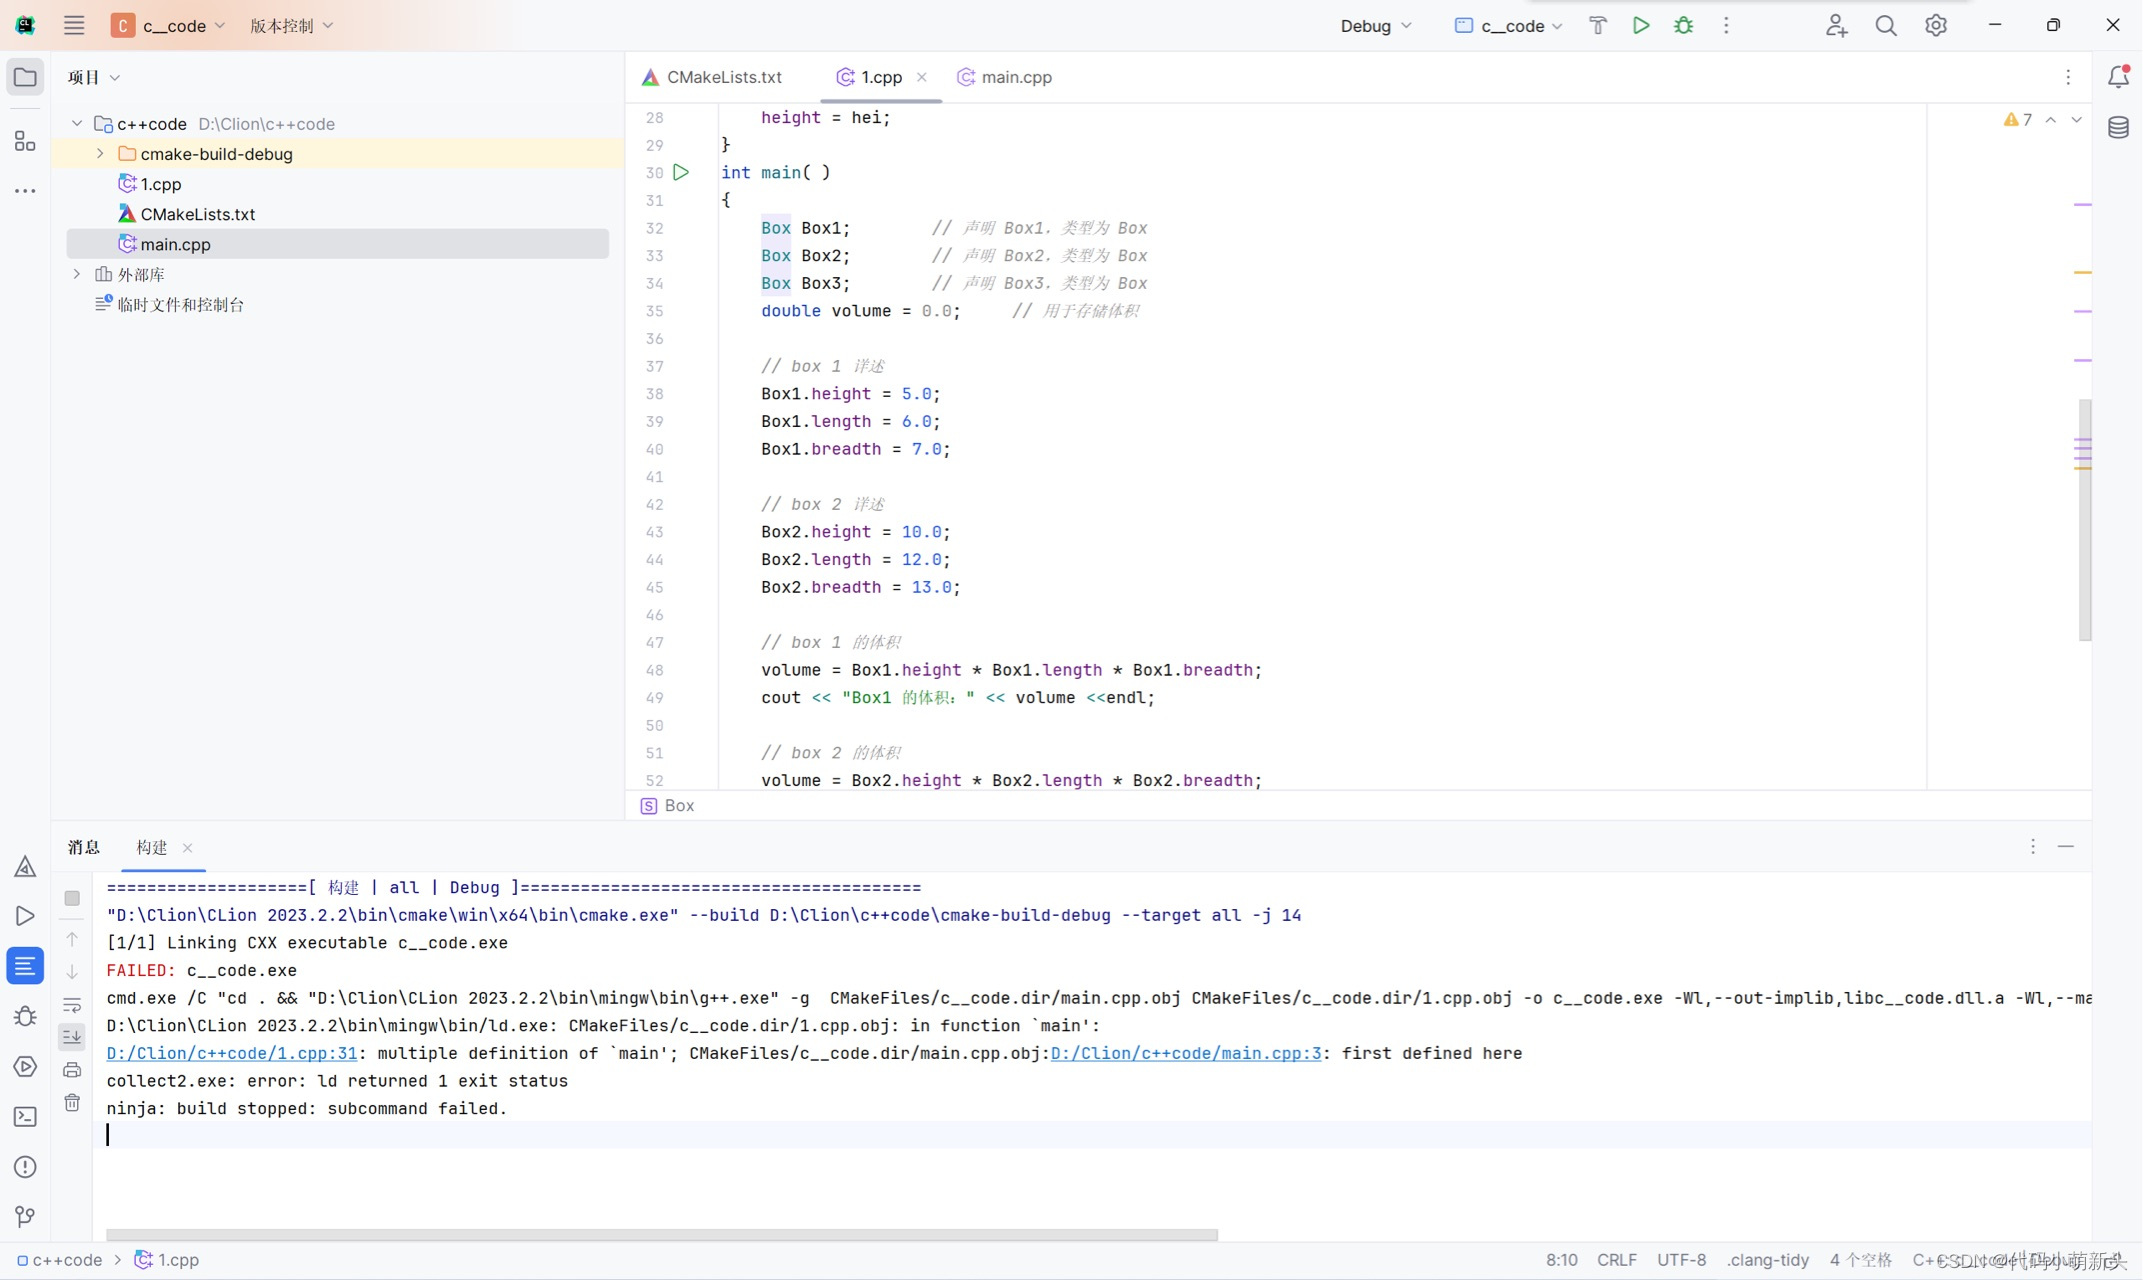Open the Structure tool window
The image size is (2143, 1280).
(x=25, y=141)
